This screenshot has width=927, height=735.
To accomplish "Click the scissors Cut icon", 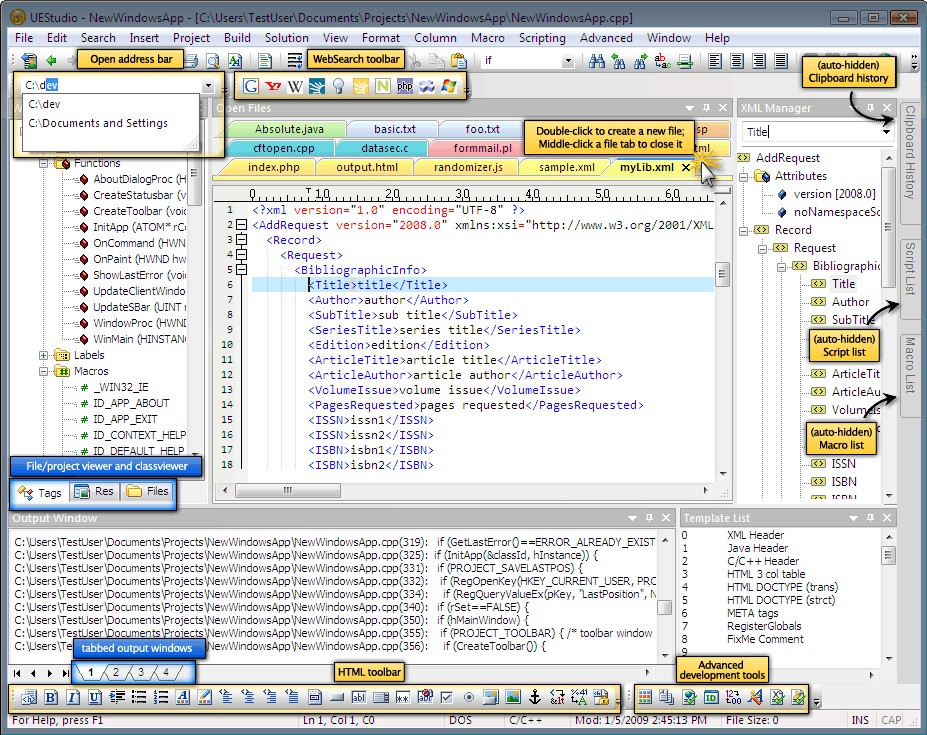I will [x=414, y=60].
